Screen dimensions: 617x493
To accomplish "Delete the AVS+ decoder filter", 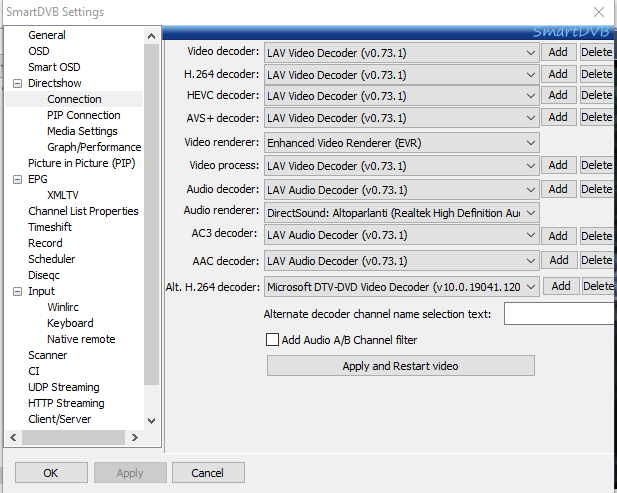I will click(x=597, y=117).
